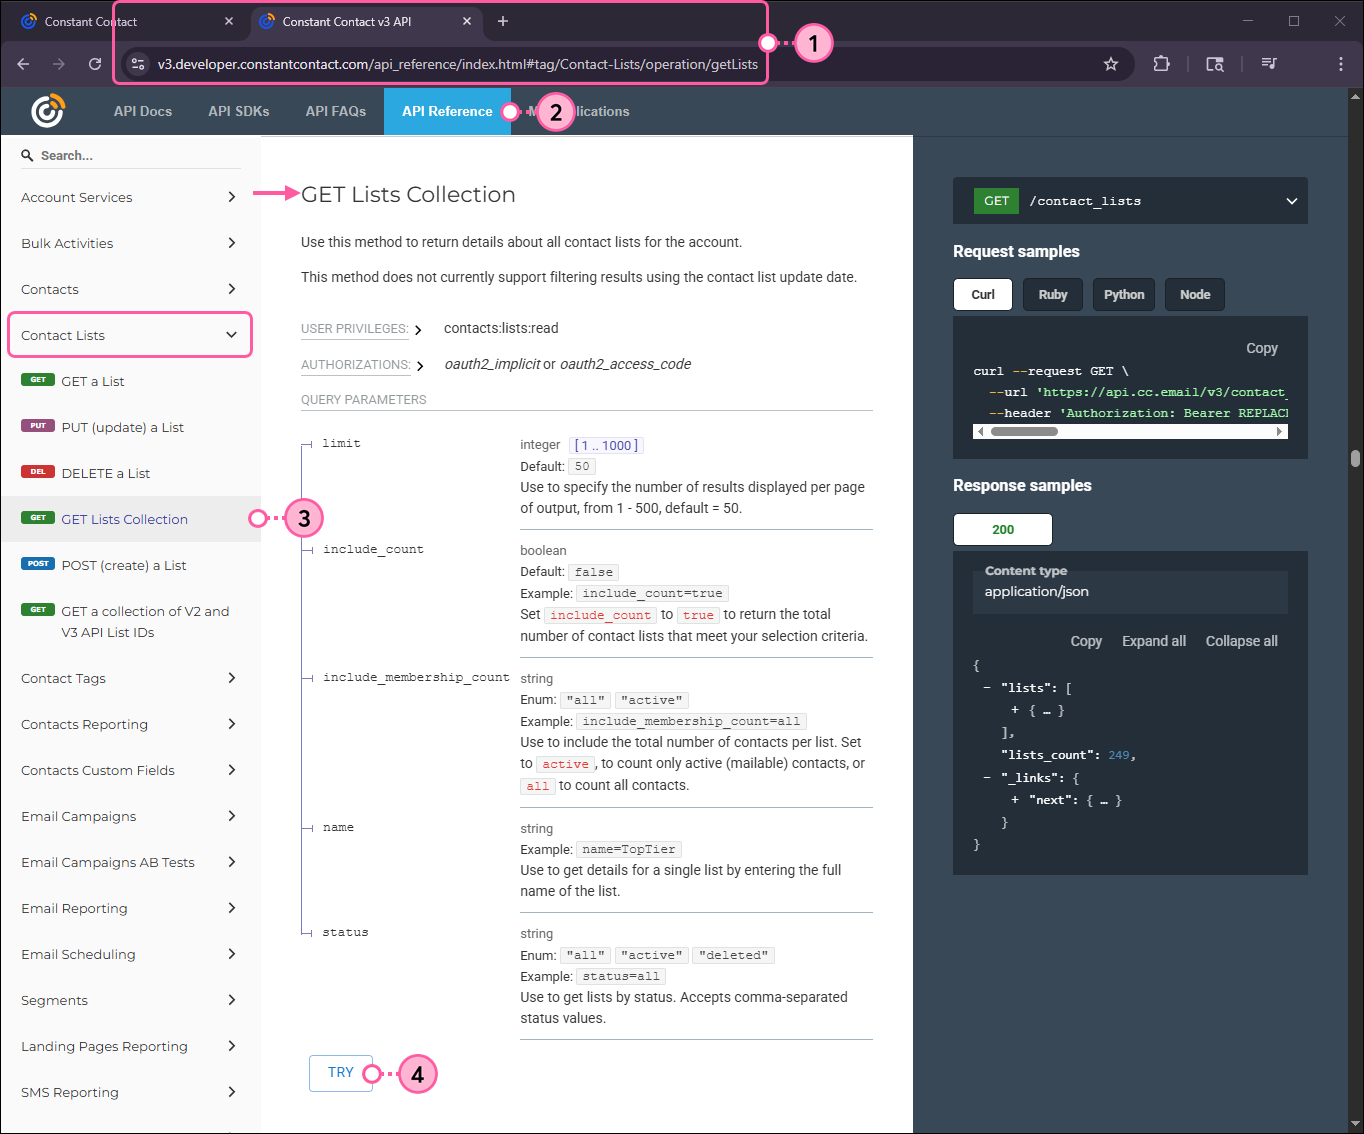This screenshot has height=1134, width=1364.
Task: Click the TRY button
Action: click(341, 1073)
